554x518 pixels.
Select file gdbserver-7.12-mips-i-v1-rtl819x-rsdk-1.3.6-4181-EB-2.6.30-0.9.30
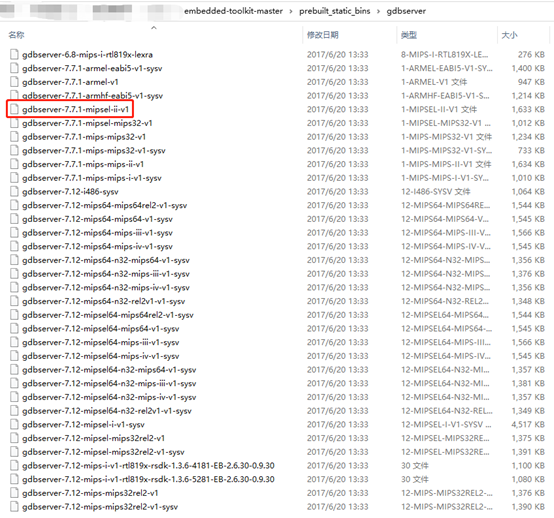click(x=148, y=466)
